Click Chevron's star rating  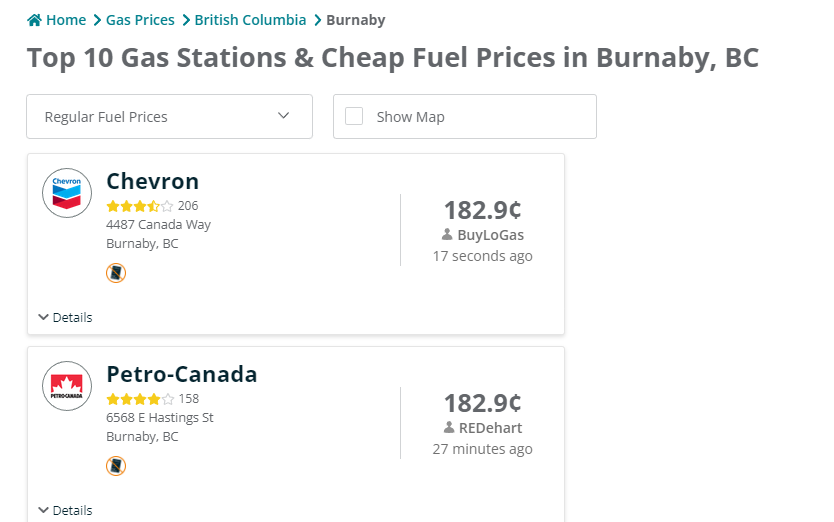coord(140,206)
